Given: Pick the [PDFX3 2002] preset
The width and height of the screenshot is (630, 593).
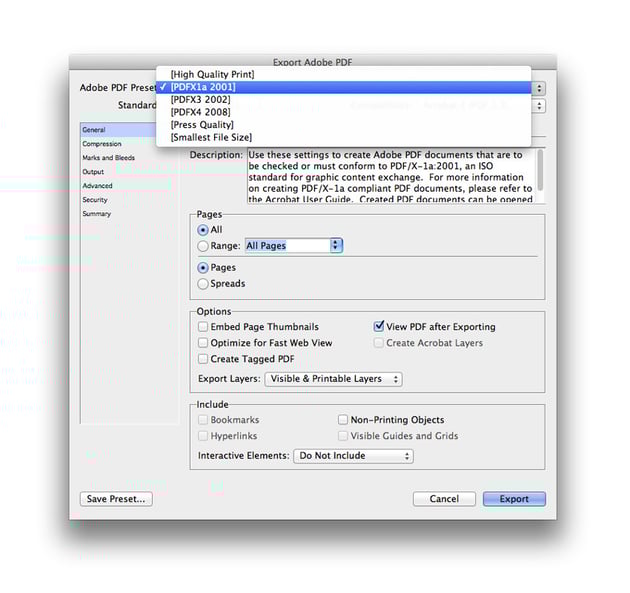Looking at the screenshot, I should click(344, 100).
